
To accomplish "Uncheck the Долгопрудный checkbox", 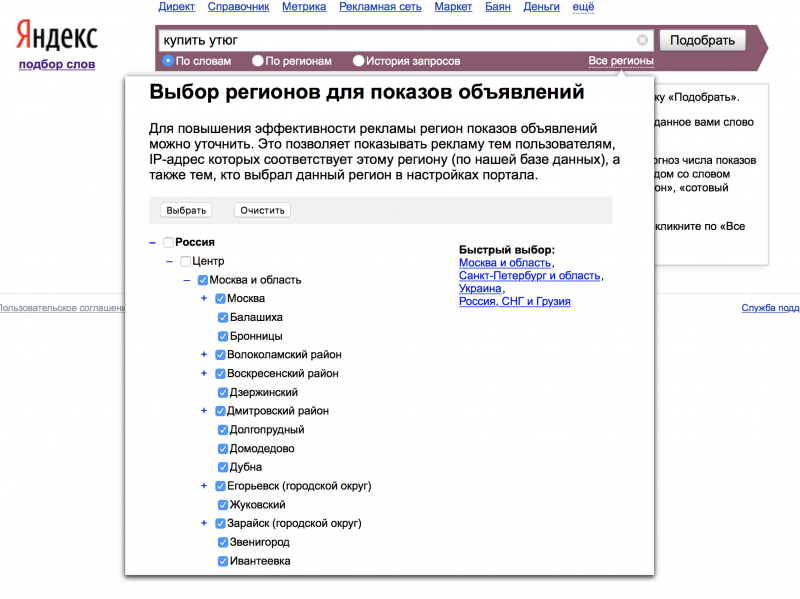I will (x=223, y=430).
